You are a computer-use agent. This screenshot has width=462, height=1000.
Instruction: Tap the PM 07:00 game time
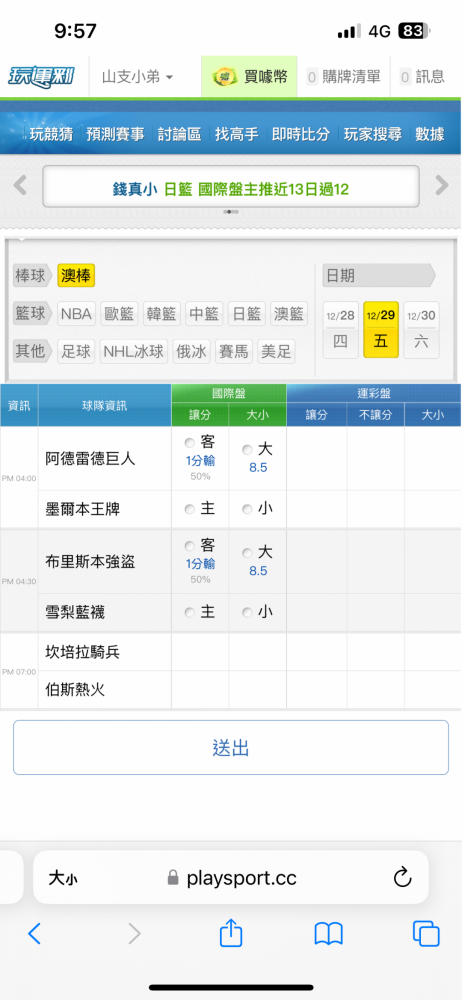(x=19, y=672)
